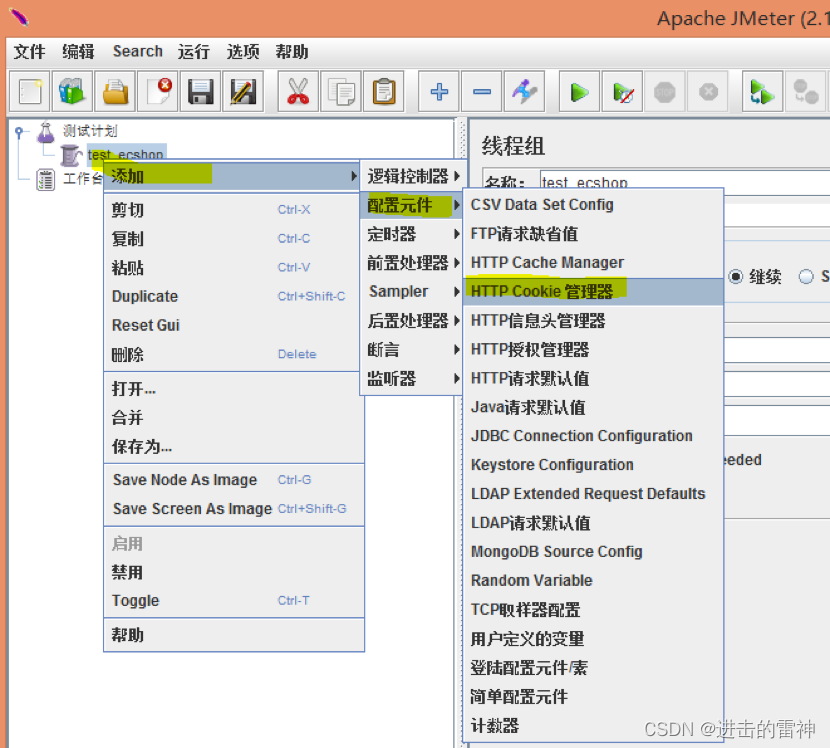The width and height of the screenshot is (830, 748).
Task: Choose Keystore Configuration entry
Action: coord(593,465)
